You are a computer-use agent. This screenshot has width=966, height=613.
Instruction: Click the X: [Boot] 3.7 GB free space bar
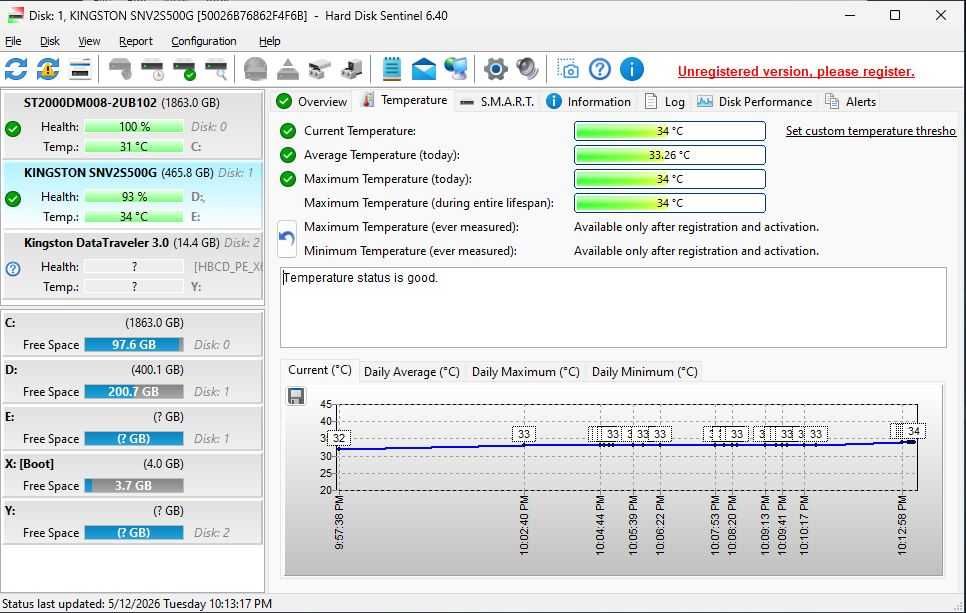click(x=134, y=486)
